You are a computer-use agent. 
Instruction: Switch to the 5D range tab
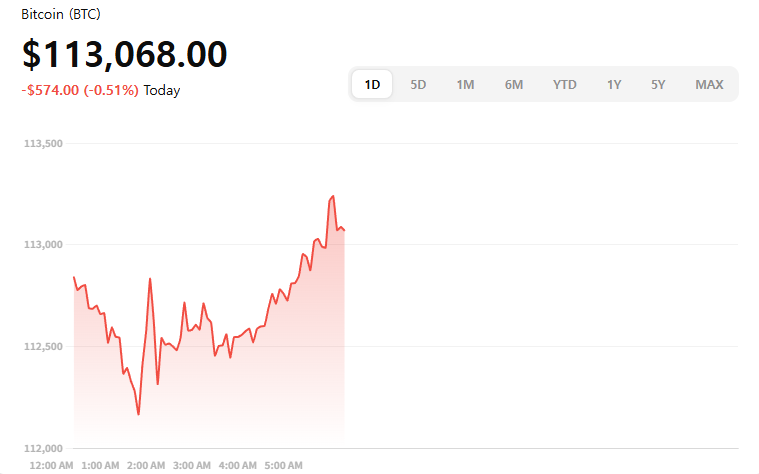[x=418, y=85]
